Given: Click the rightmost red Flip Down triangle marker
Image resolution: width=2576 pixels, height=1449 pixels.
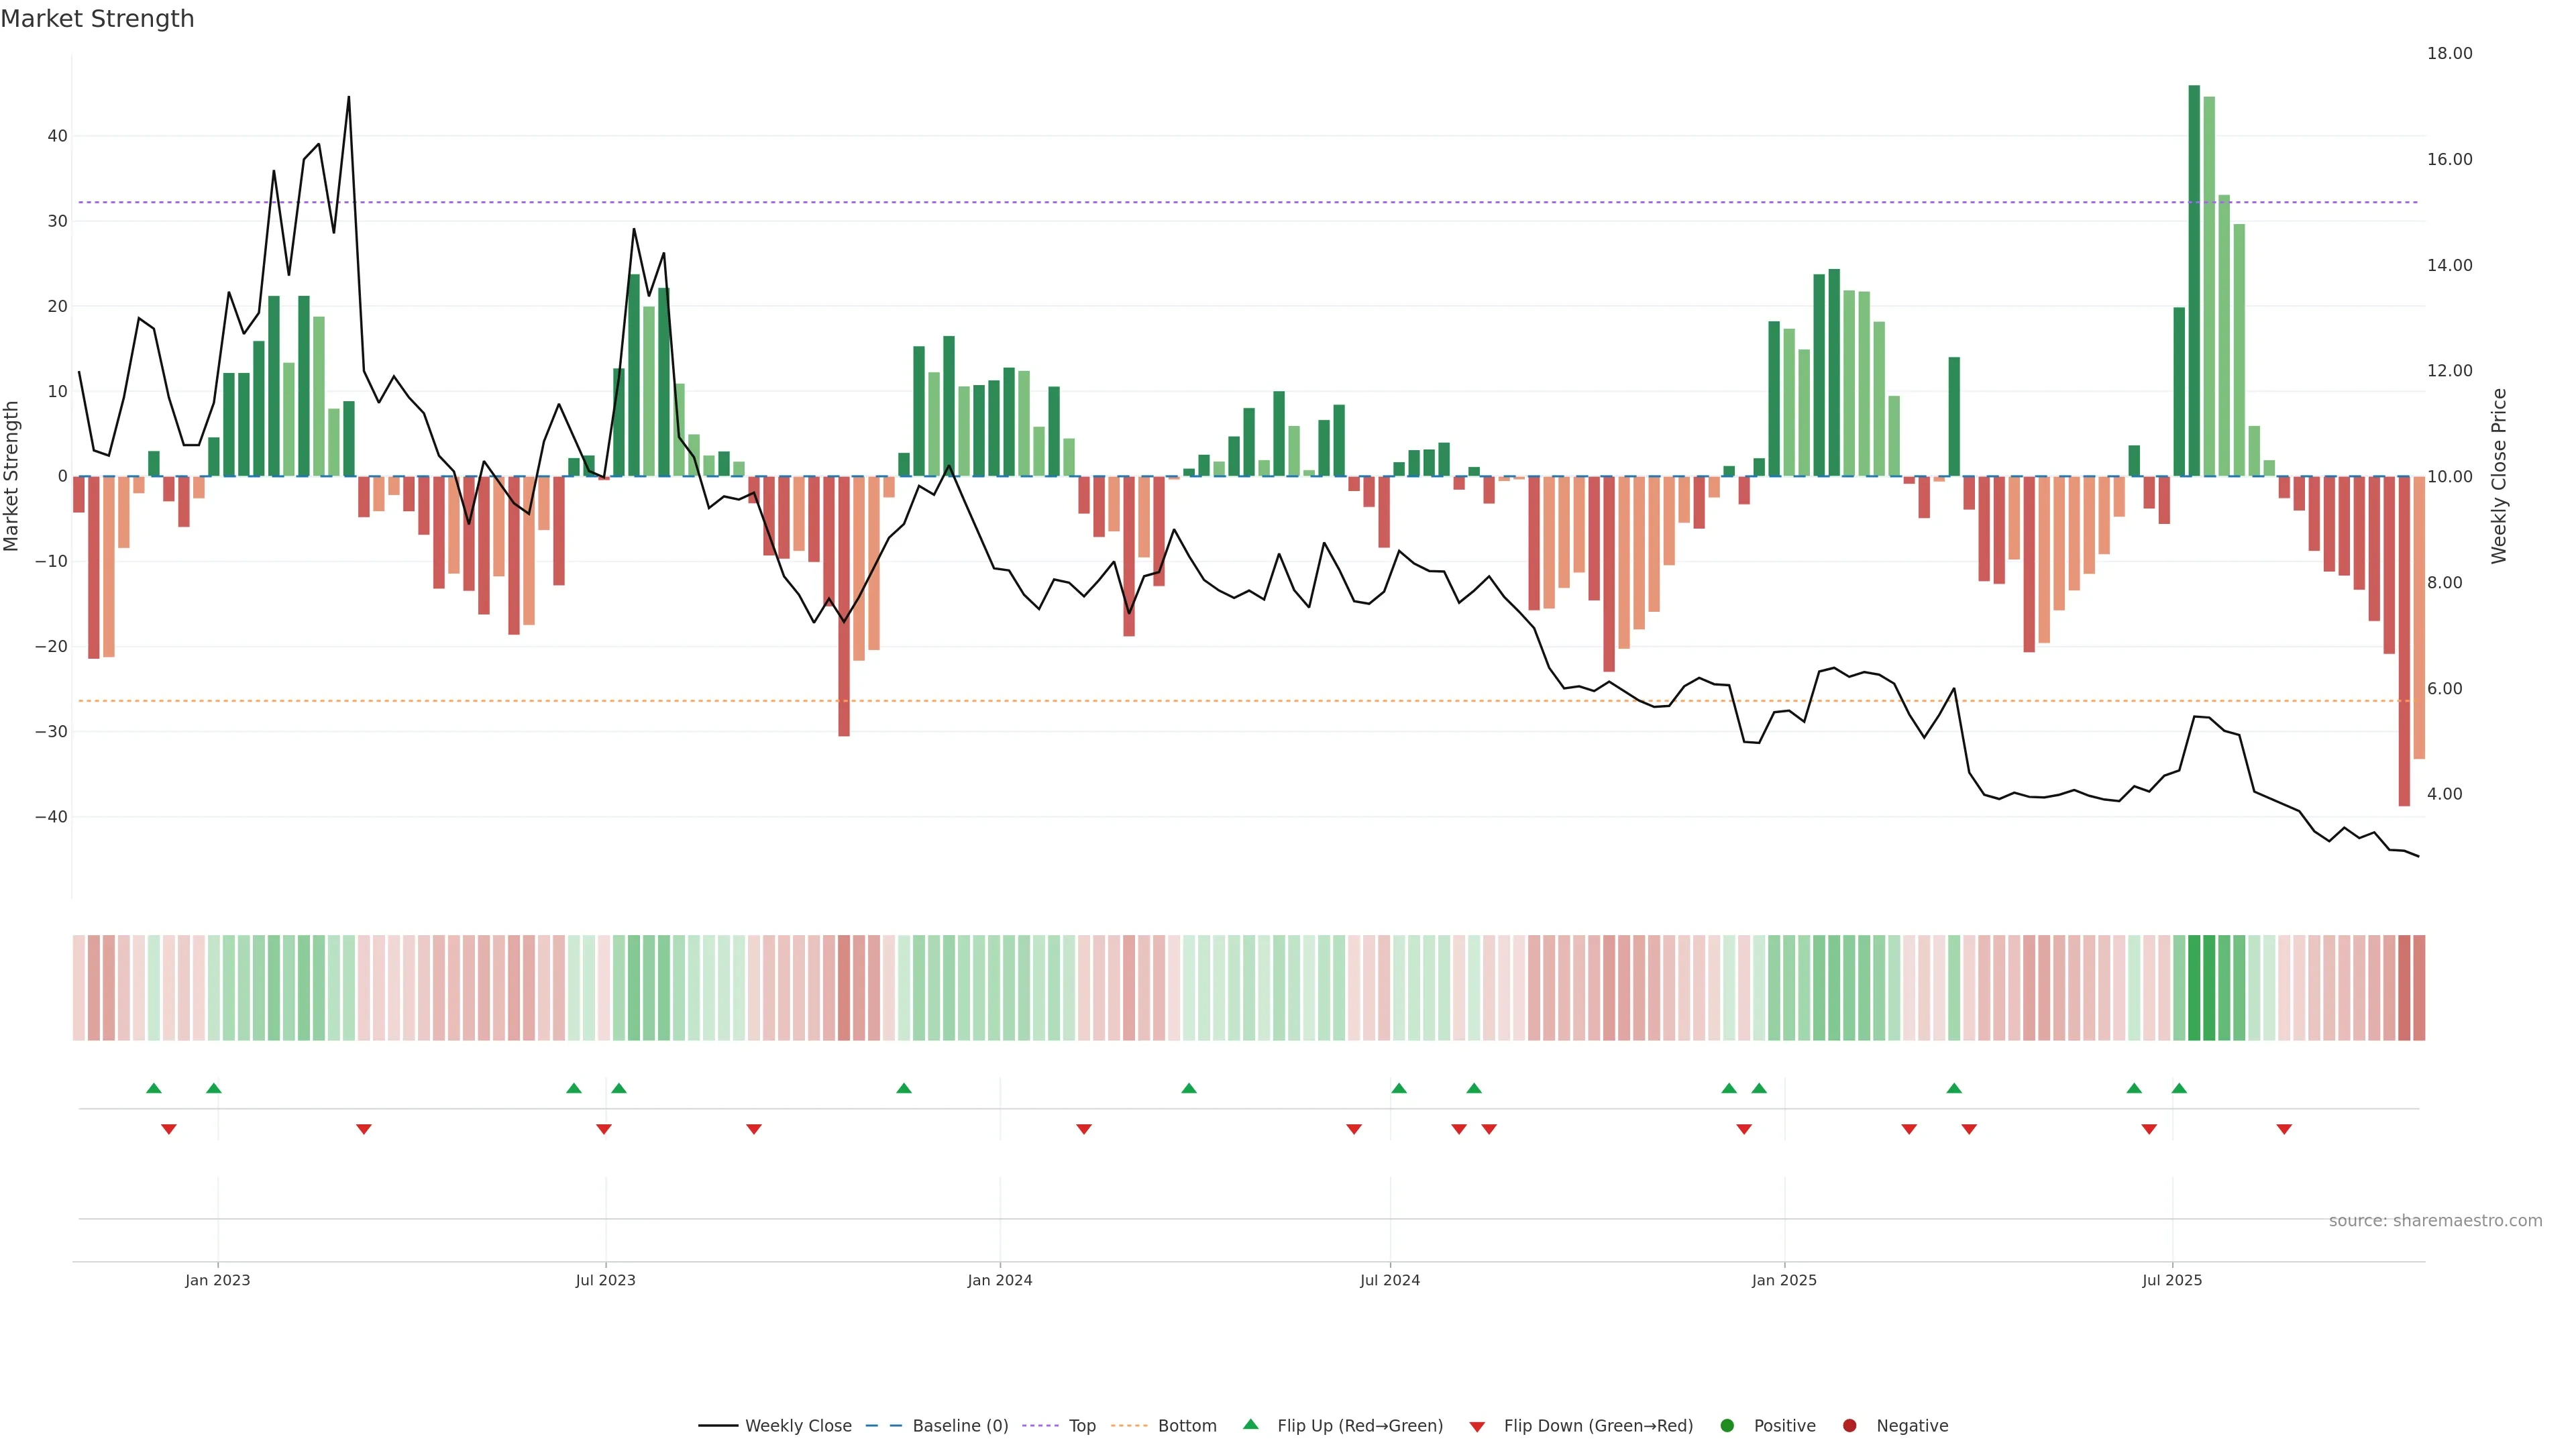Looking at the screenshot, I should coord(2284,1129).
